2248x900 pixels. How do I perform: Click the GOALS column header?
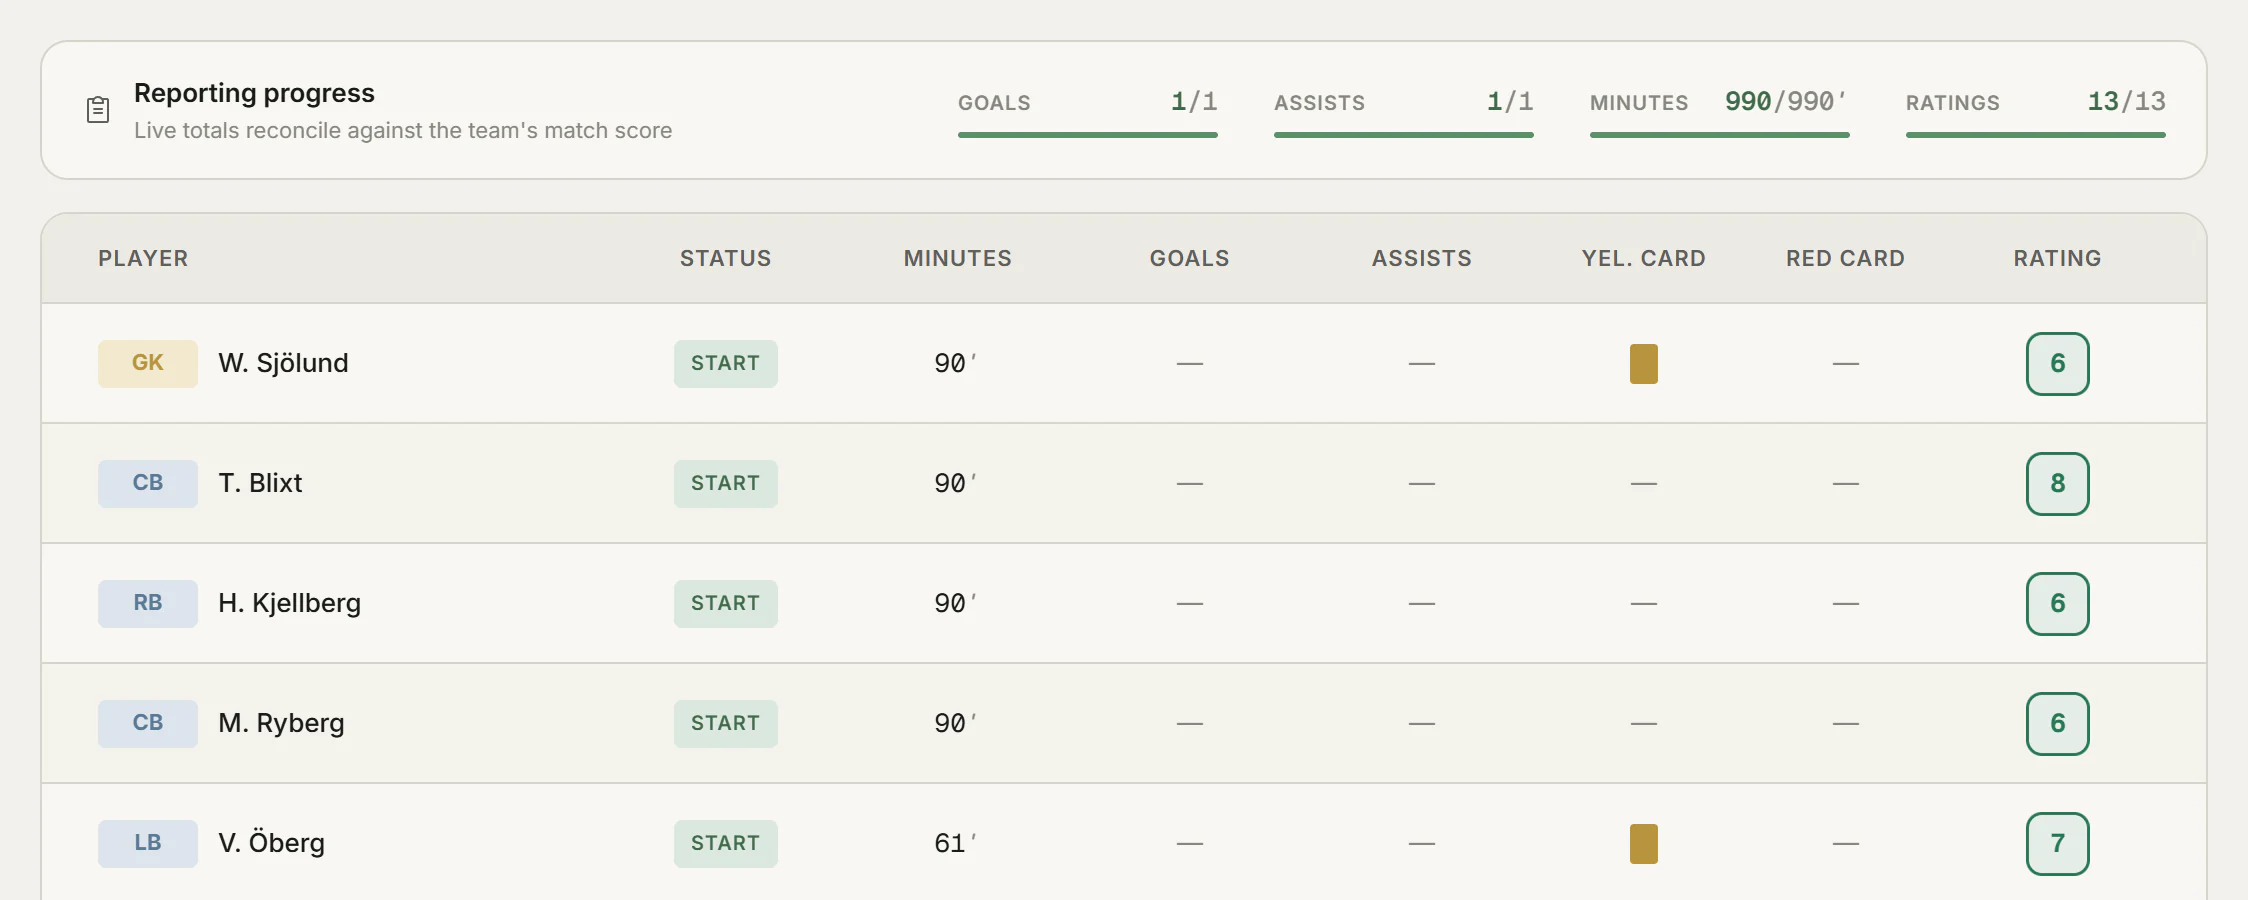[x=1190, y=258]
